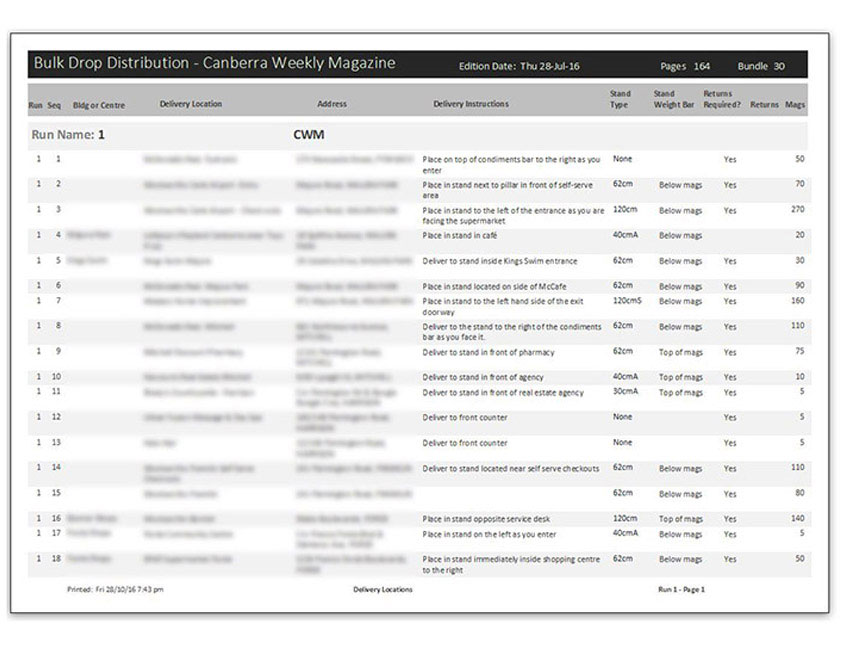Select 'Place in stand on the left as you enter'

point(490,534)
